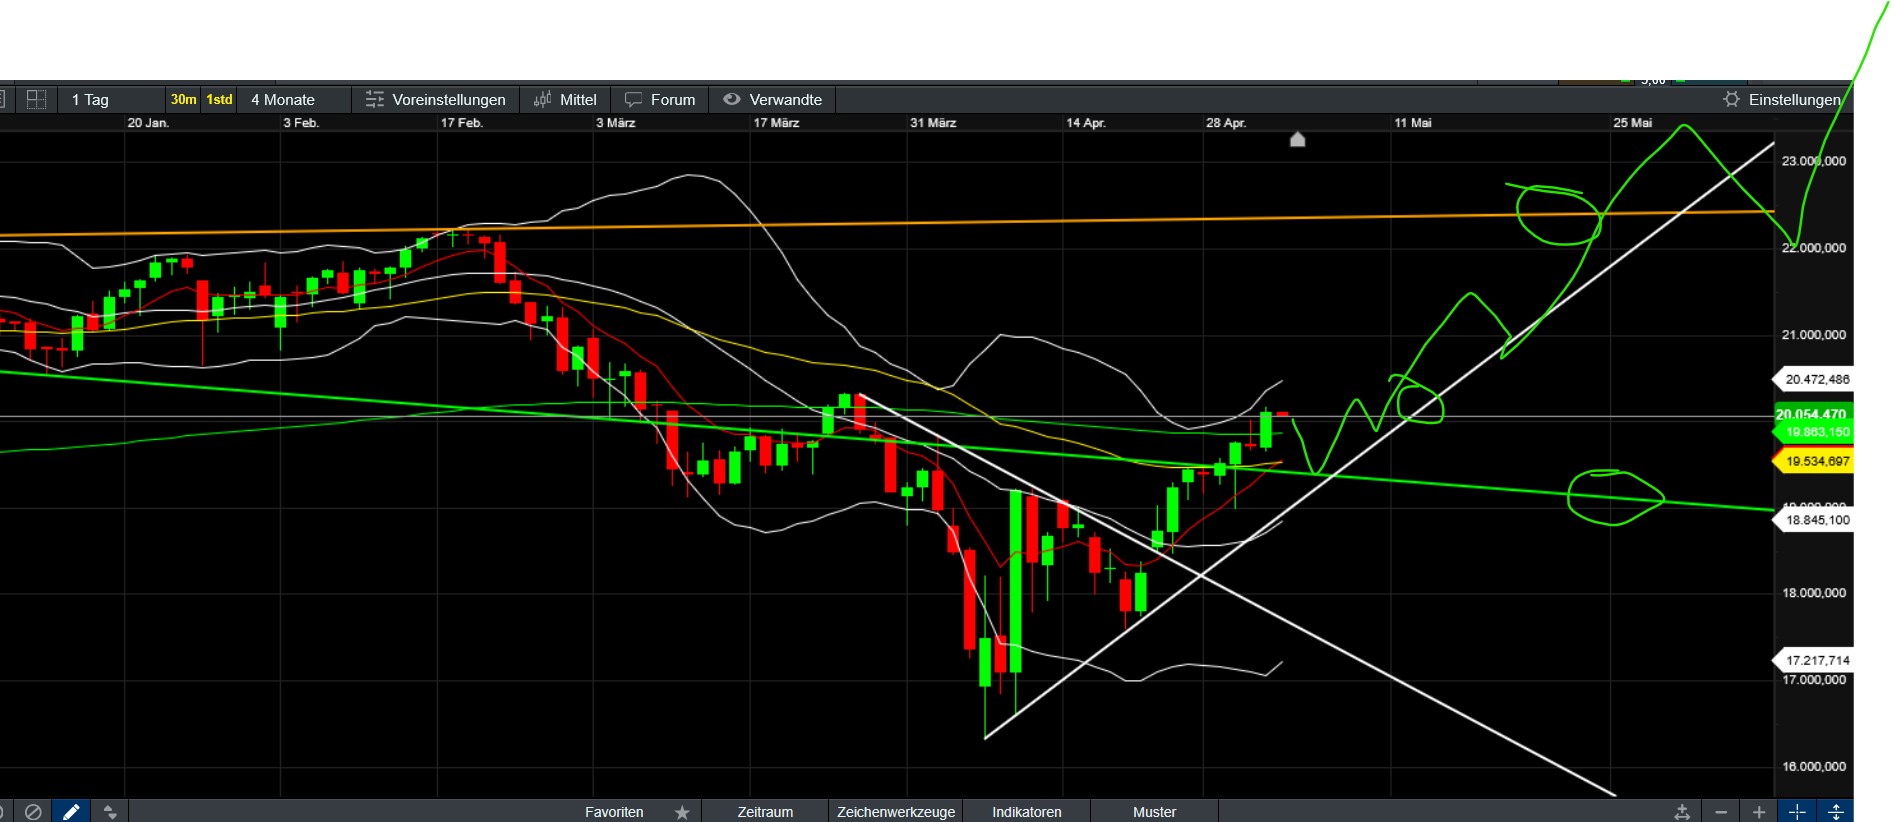Click the 20.472,486 price label
This screenshot has height=822, width=1891.
[1813, 379]
